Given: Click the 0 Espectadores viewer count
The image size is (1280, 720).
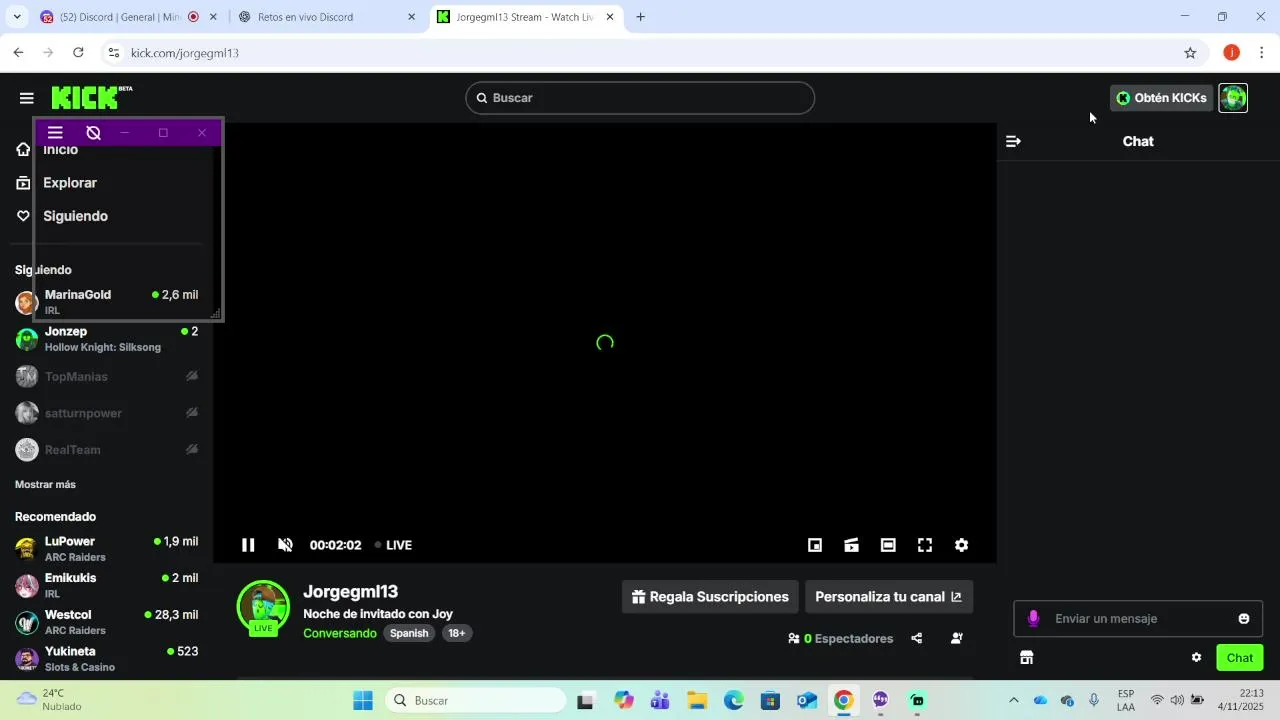Looking at the screenshot, I should (x=841, y=638).
